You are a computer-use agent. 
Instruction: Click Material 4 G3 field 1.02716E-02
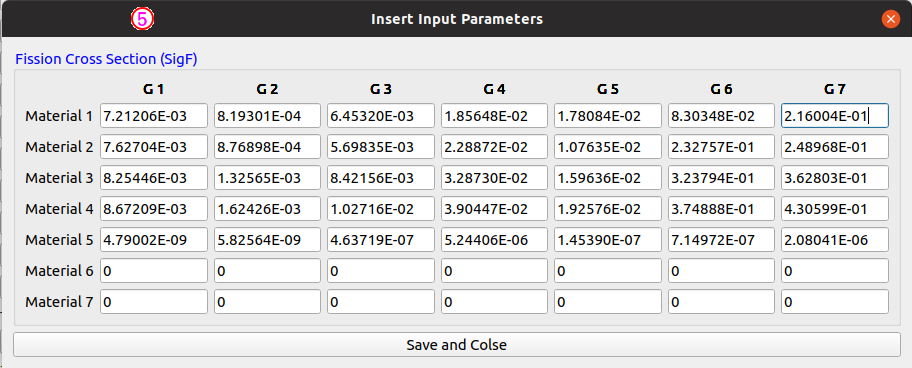[381, 209]
